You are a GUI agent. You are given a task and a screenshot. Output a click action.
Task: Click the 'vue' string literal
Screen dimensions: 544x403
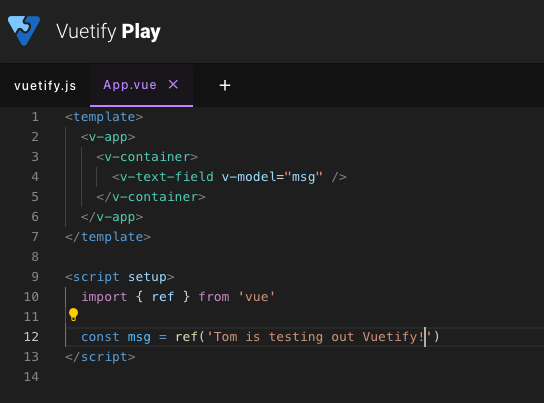257,297
